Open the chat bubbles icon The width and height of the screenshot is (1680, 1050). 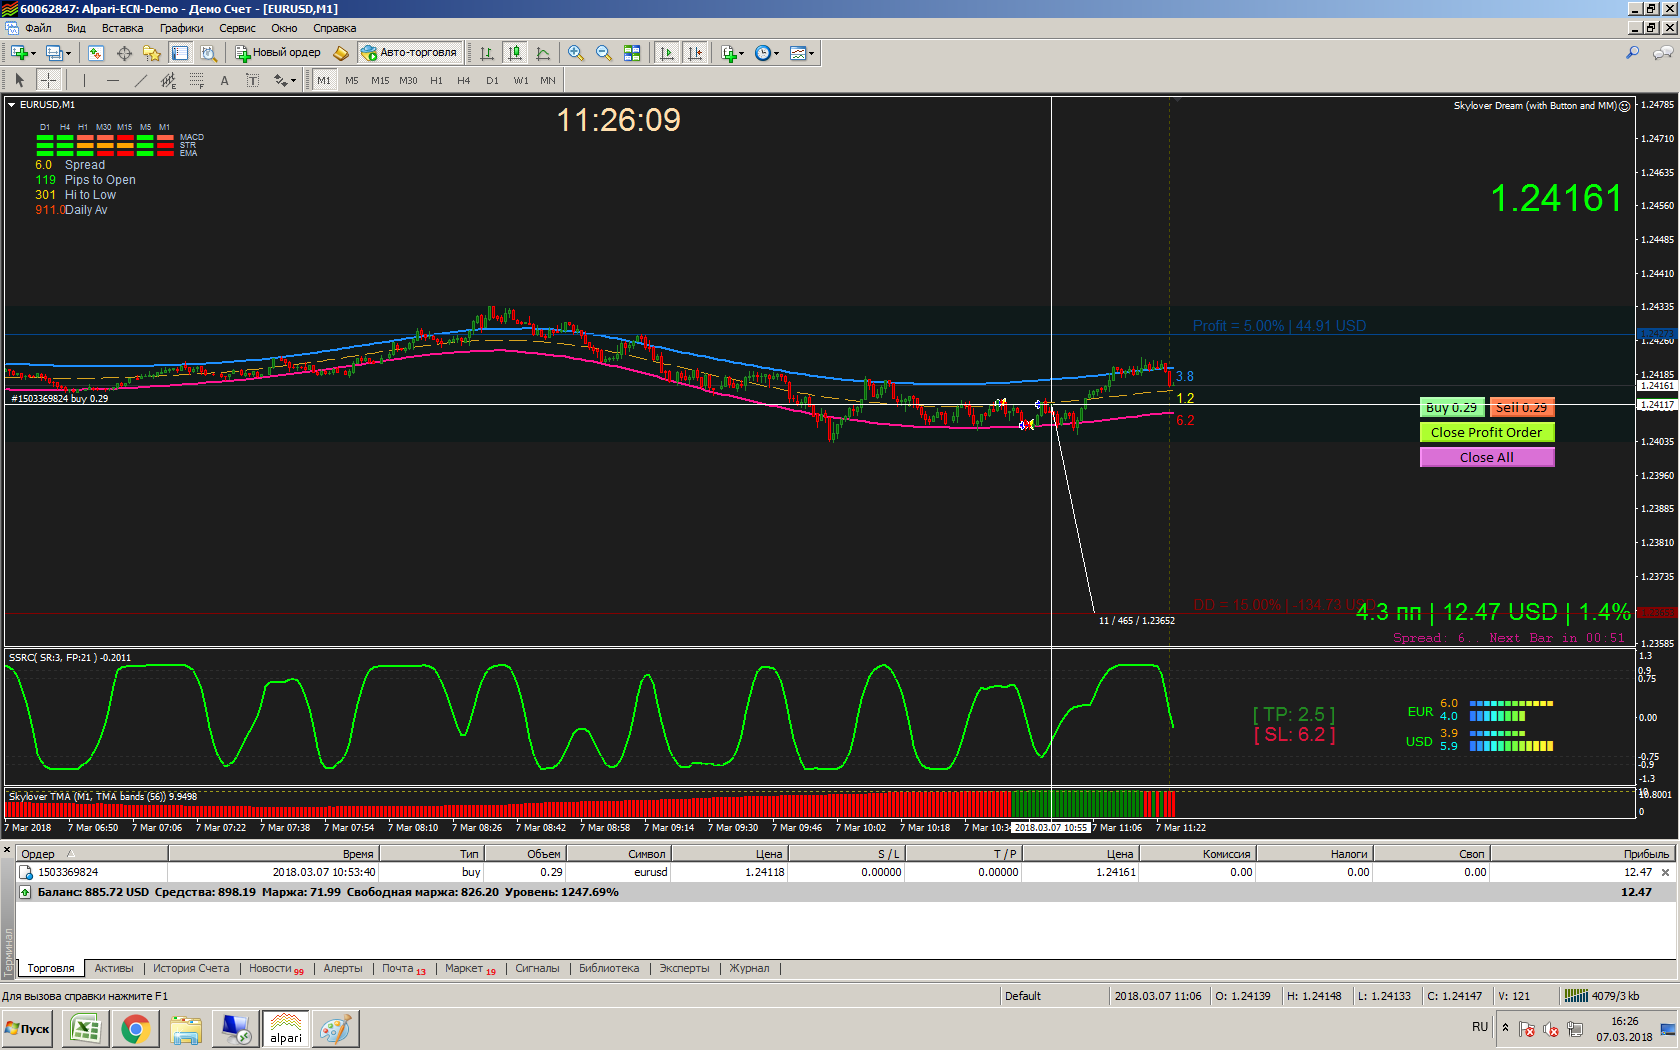[x=1663, y=53]
